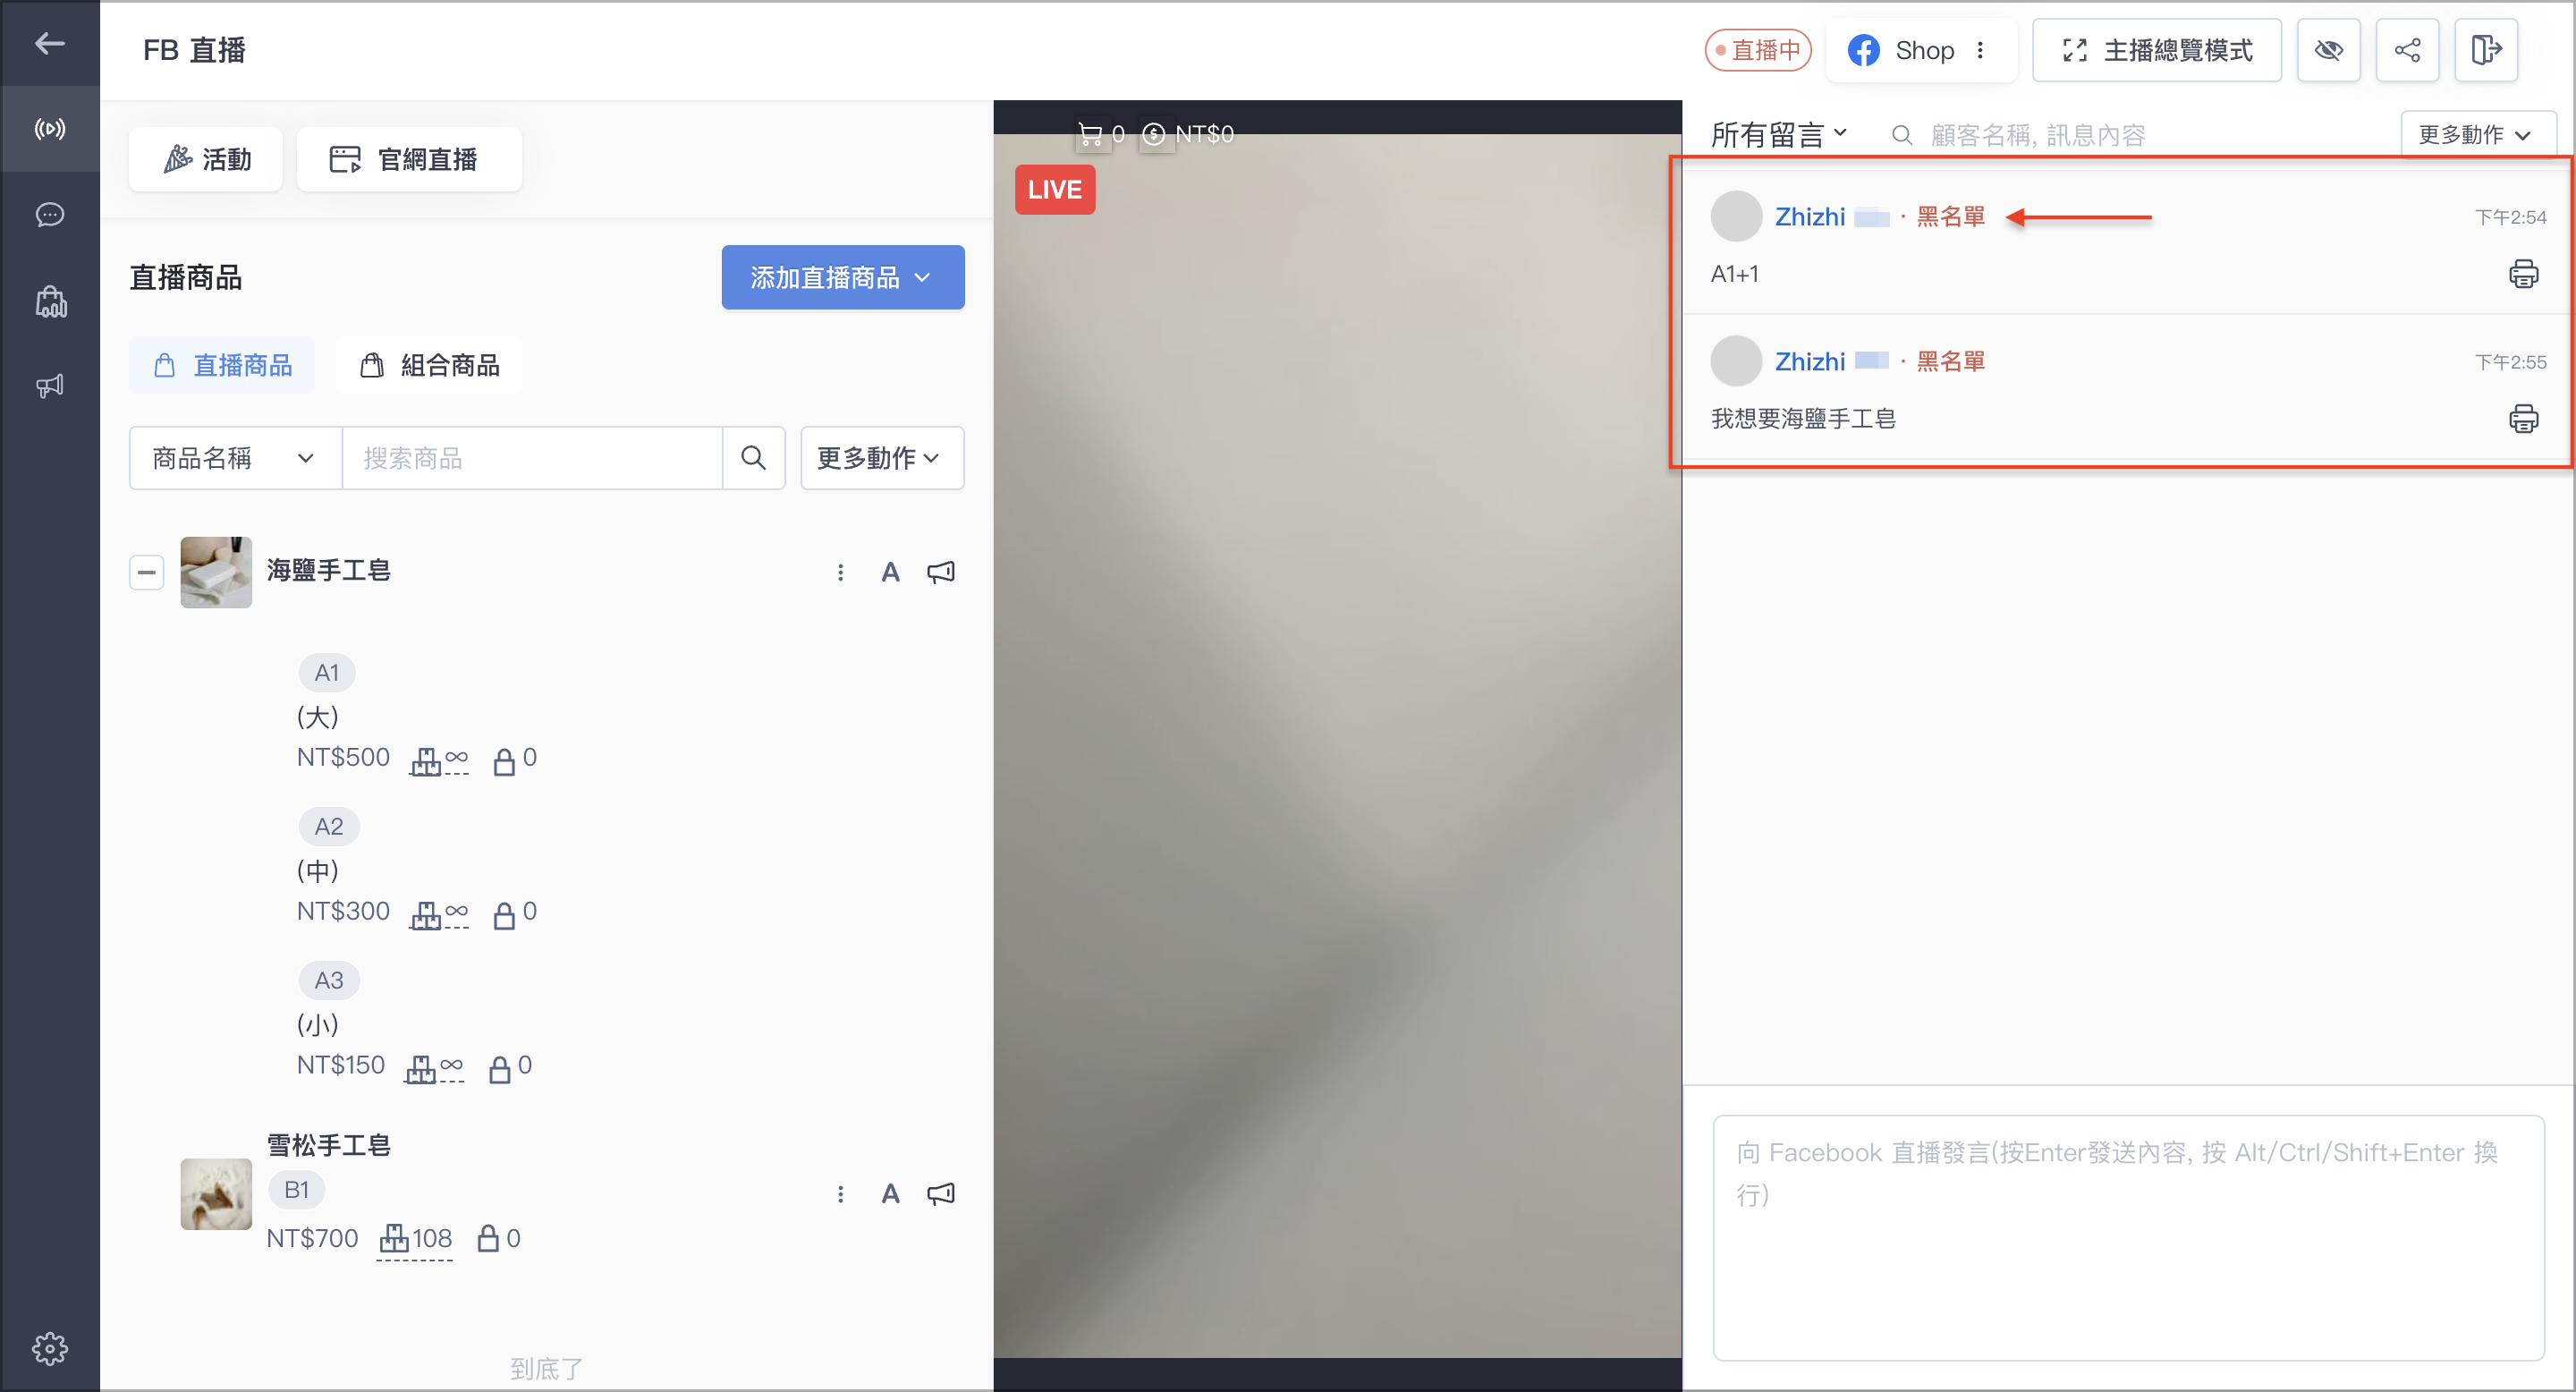Toggle the hidden eye visibility button
This screenshot has height=1392, width=2576.
[2328, 50]
